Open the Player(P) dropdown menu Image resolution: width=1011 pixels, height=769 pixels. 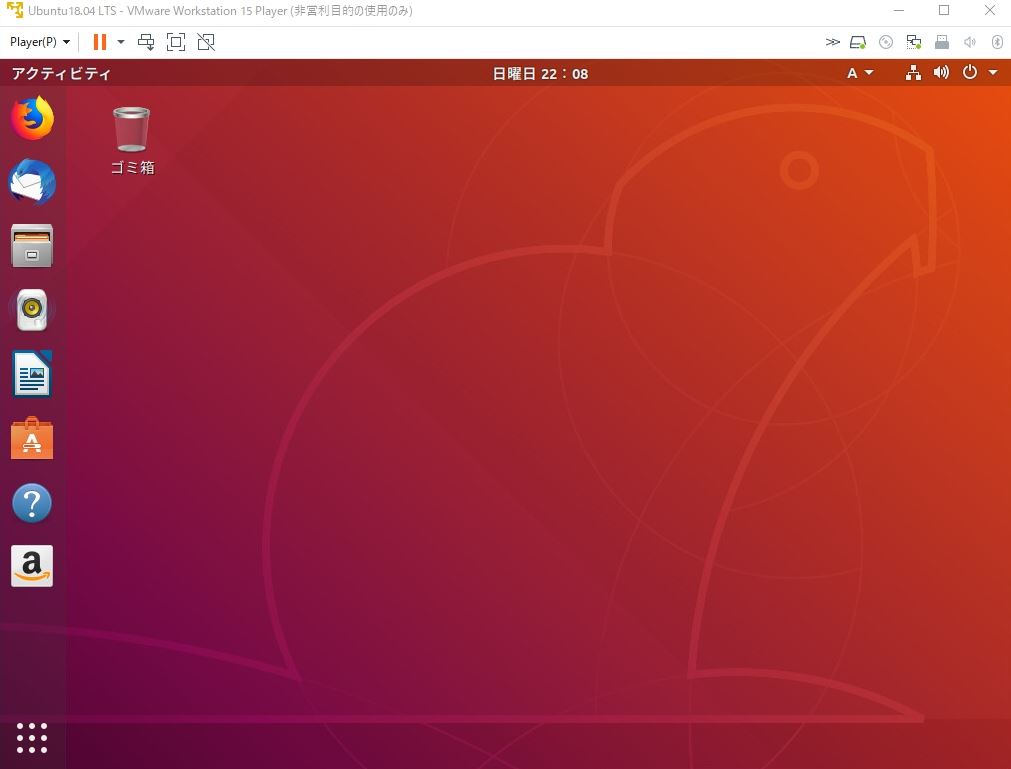click(40, 42)
